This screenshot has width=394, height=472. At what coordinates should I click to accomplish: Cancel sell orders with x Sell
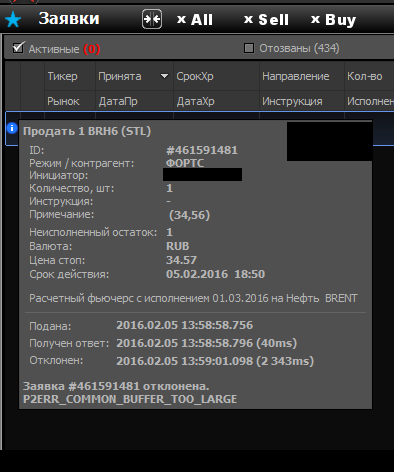(266, 20)
